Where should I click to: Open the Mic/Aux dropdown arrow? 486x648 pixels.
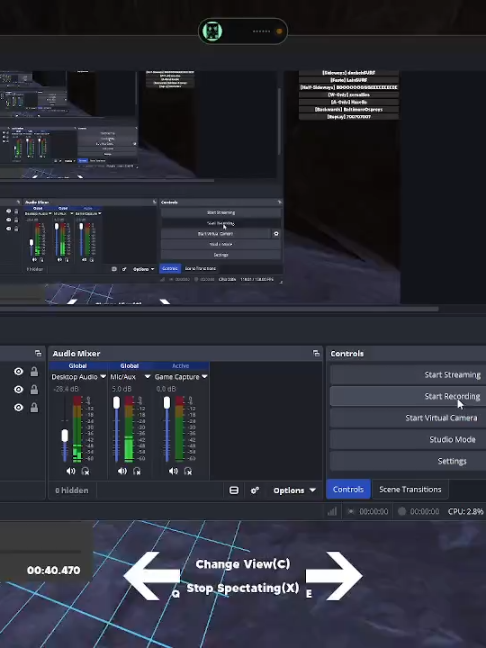[x=148, y=376]
